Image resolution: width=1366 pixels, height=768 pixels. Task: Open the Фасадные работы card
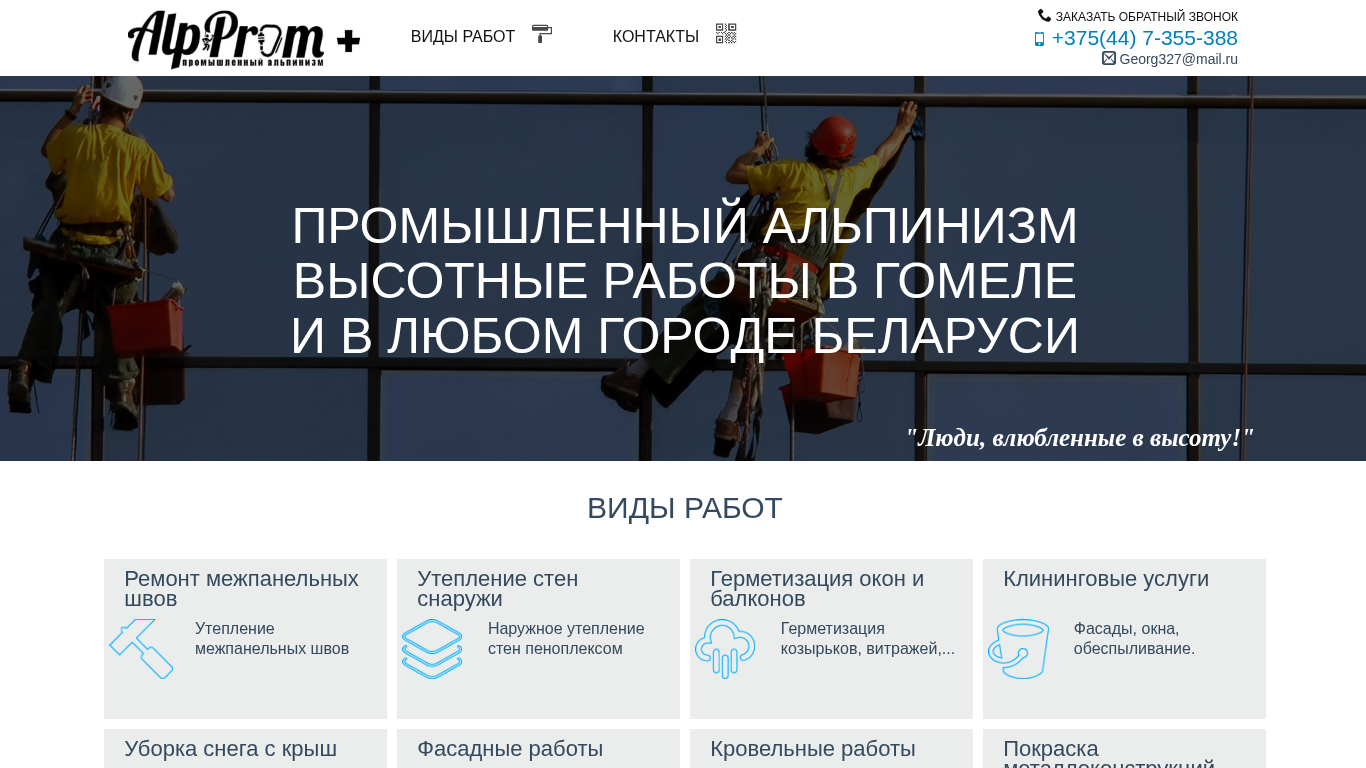(538, 749)
